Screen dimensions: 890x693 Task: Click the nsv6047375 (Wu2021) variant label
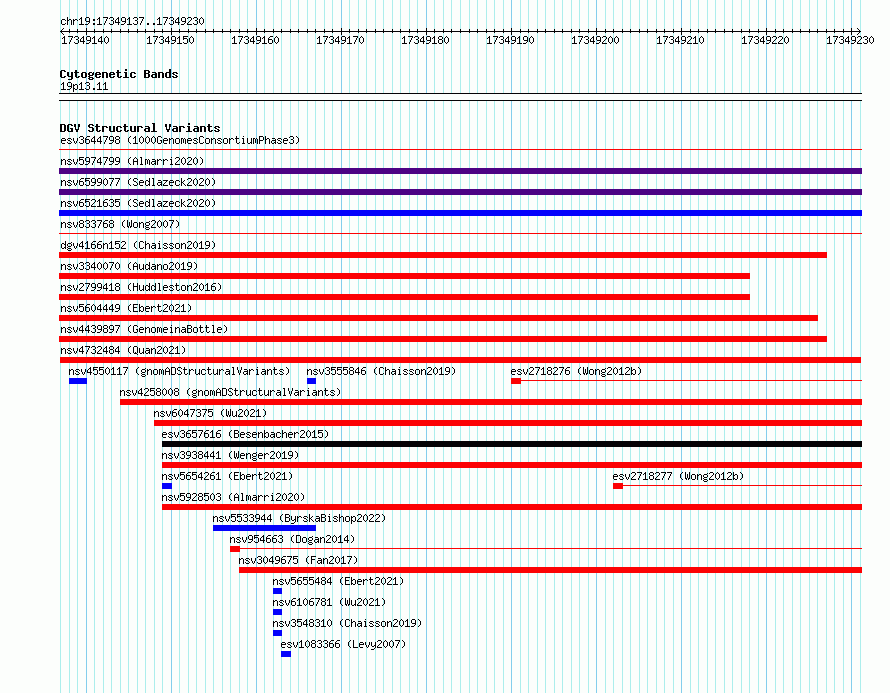[x=210, y=413]
